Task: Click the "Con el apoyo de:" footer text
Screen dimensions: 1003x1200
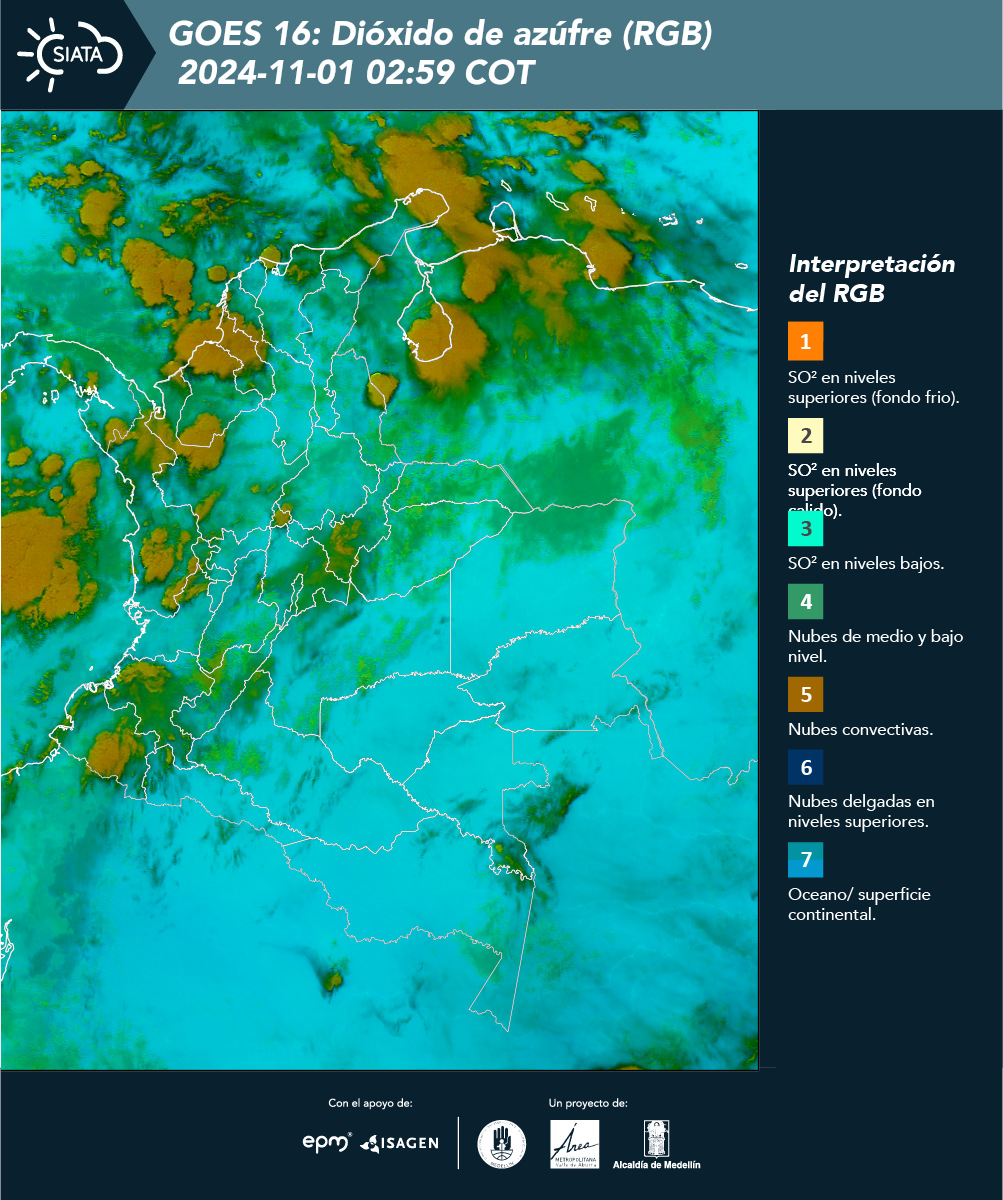Action: coord(370,1103)
